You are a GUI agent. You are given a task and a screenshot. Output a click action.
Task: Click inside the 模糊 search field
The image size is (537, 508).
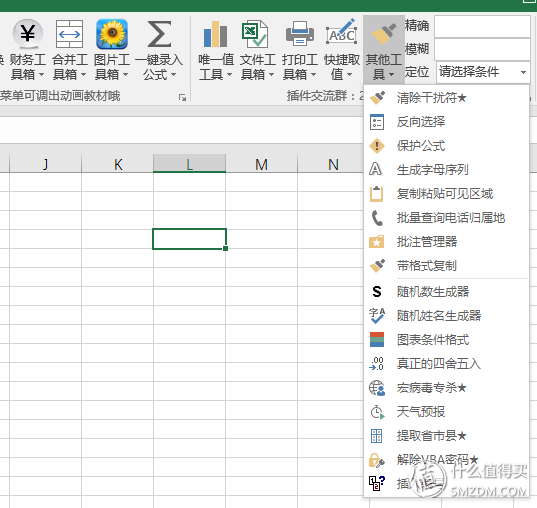(483, 49)
